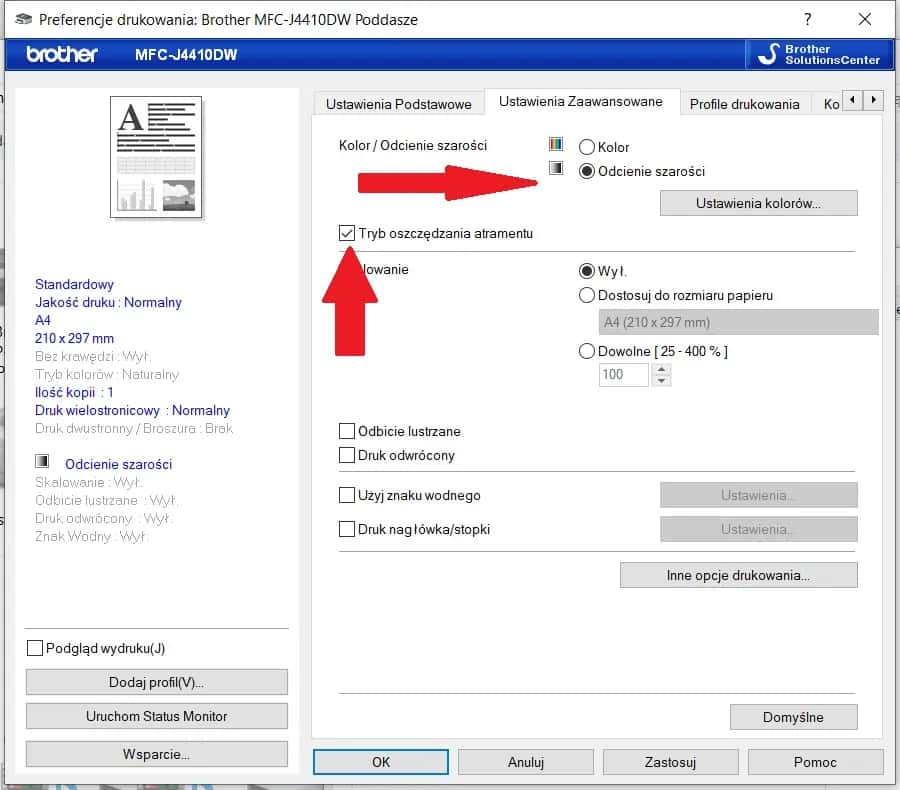Switch to Ustawienia Podstawowe tab

coord(398,103)
